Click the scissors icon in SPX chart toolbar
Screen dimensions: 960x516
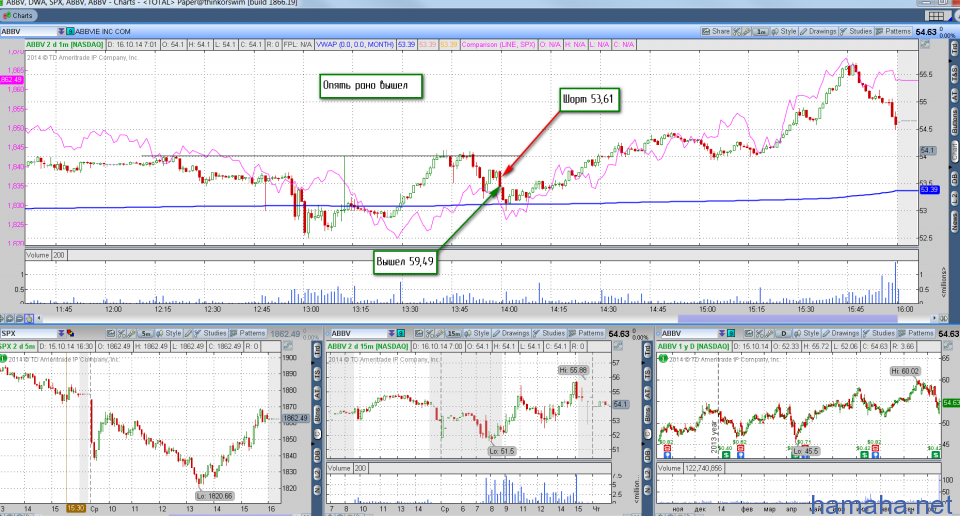[121, 334]
